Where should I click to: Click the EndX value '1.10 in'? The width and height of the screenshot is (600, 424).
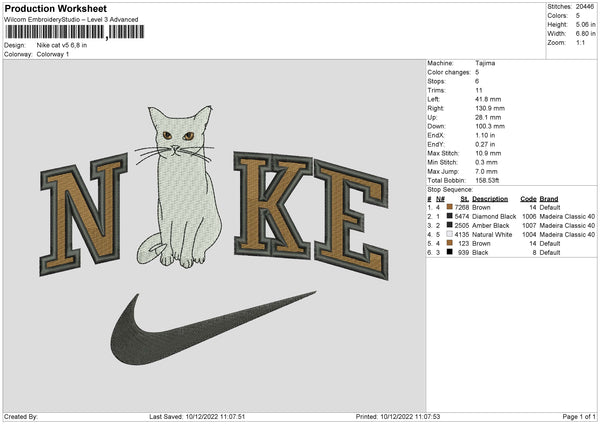[485, 135]
